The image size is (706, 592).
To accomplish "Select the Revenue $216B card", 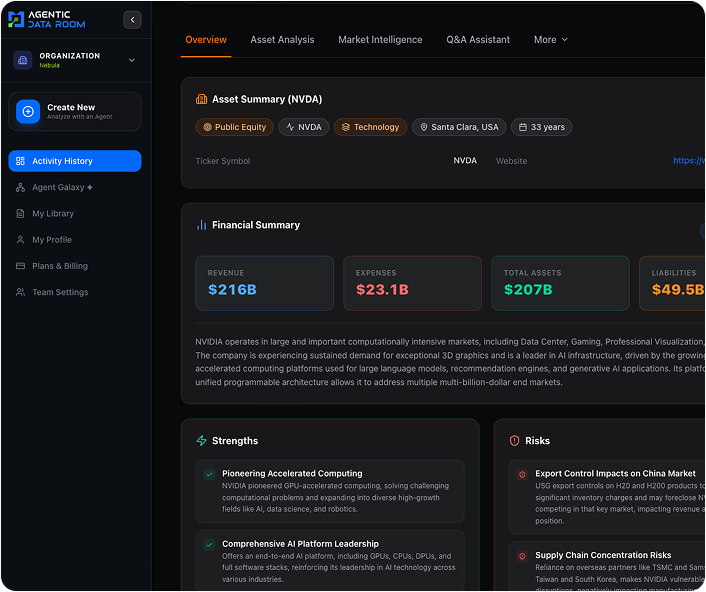I will pyautogui.click(x=265, y=283).
